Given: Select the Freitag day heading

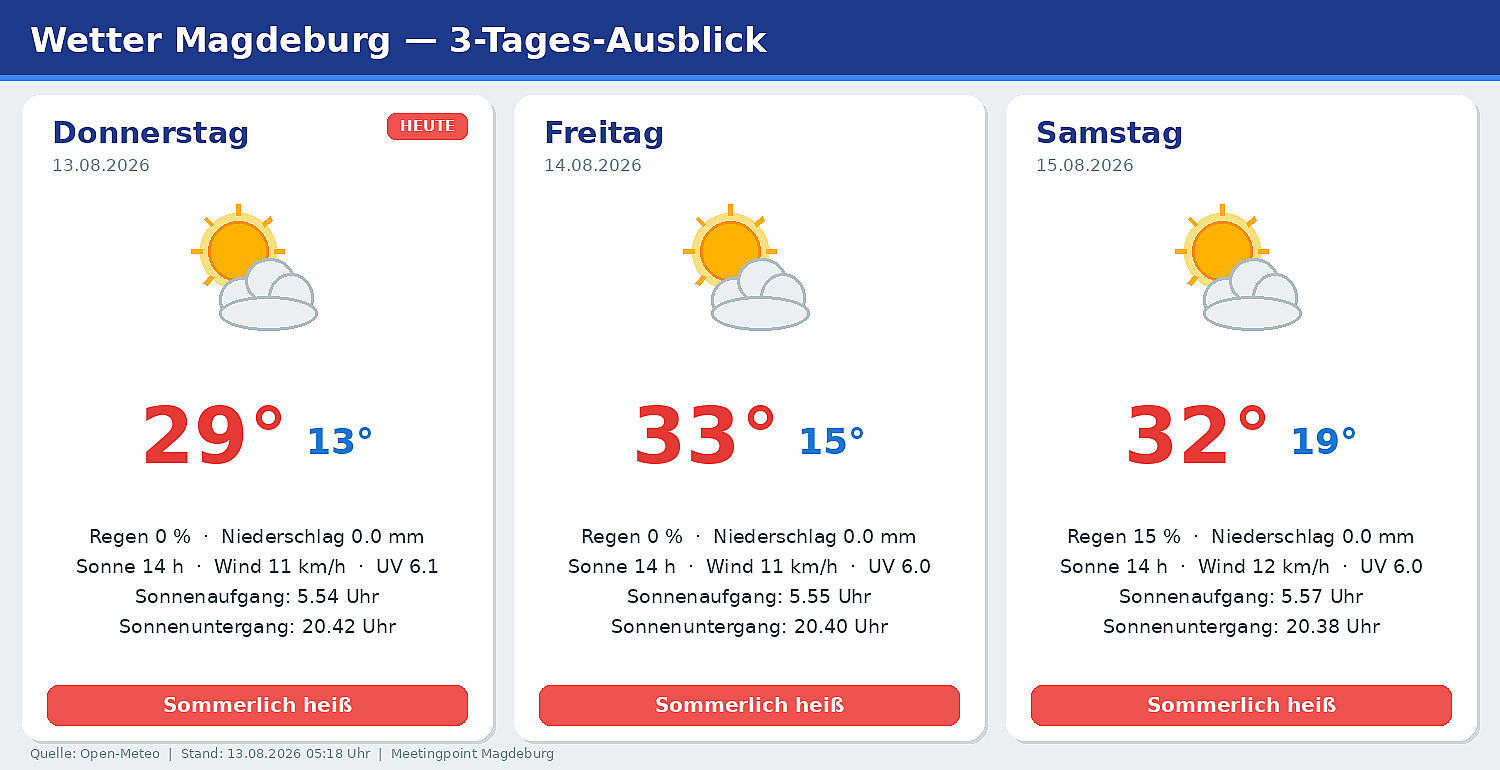Looking at the screenshot, I should tap(604, 133).
